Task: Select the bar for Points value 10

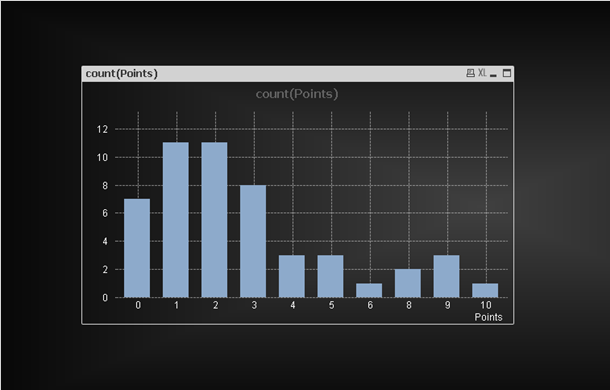Action: click(x=485, y=290)
